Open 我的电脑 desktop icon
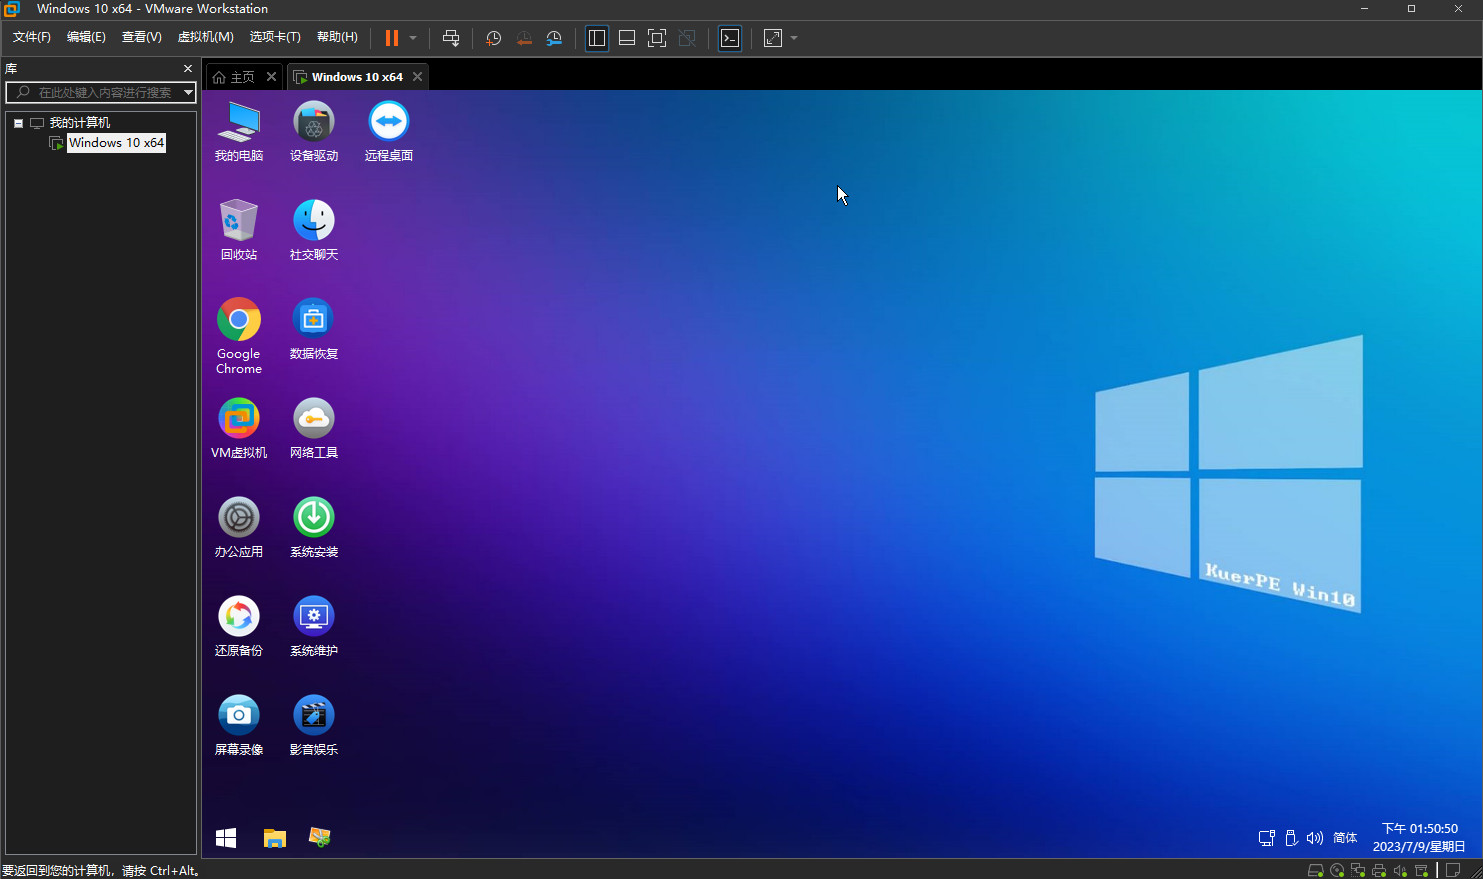The height and width of the screenshot is (879, 1483). pos(239,131)
